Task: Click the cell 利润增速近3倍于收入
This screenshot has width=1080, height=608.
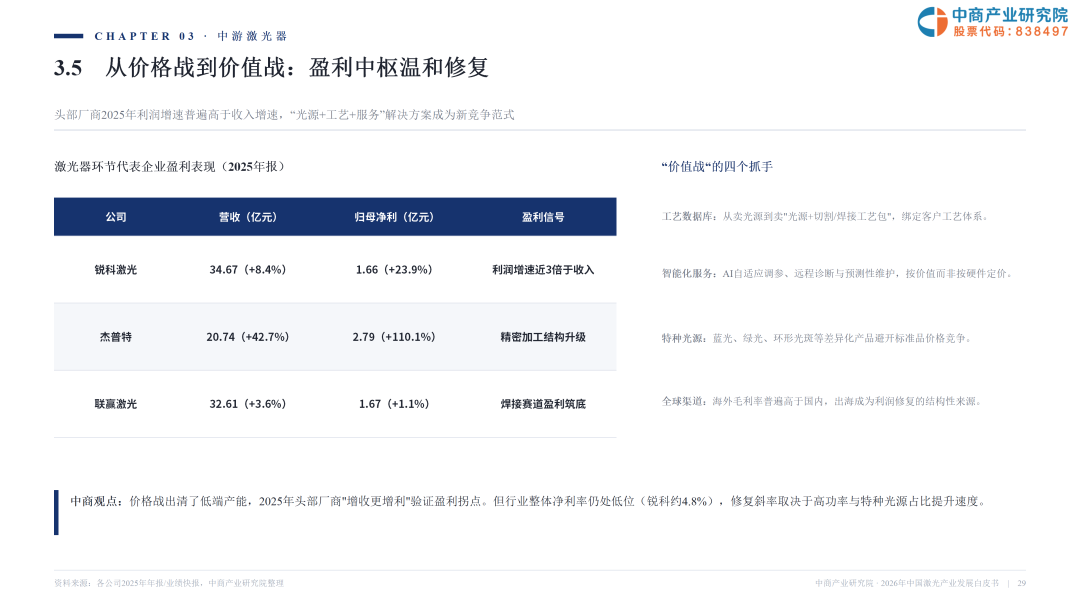Action: tap(543, 270)
